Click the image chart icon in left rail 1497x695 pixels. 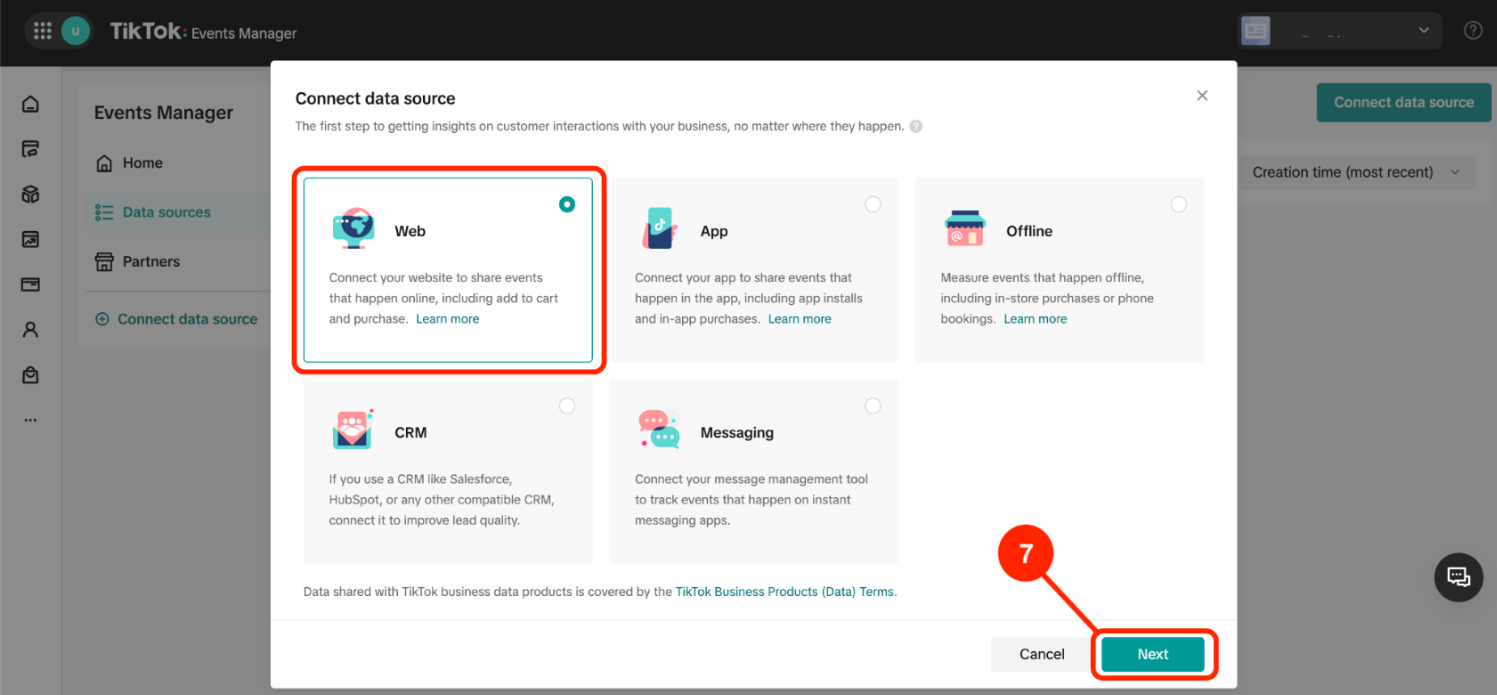(x=30, y=239)
